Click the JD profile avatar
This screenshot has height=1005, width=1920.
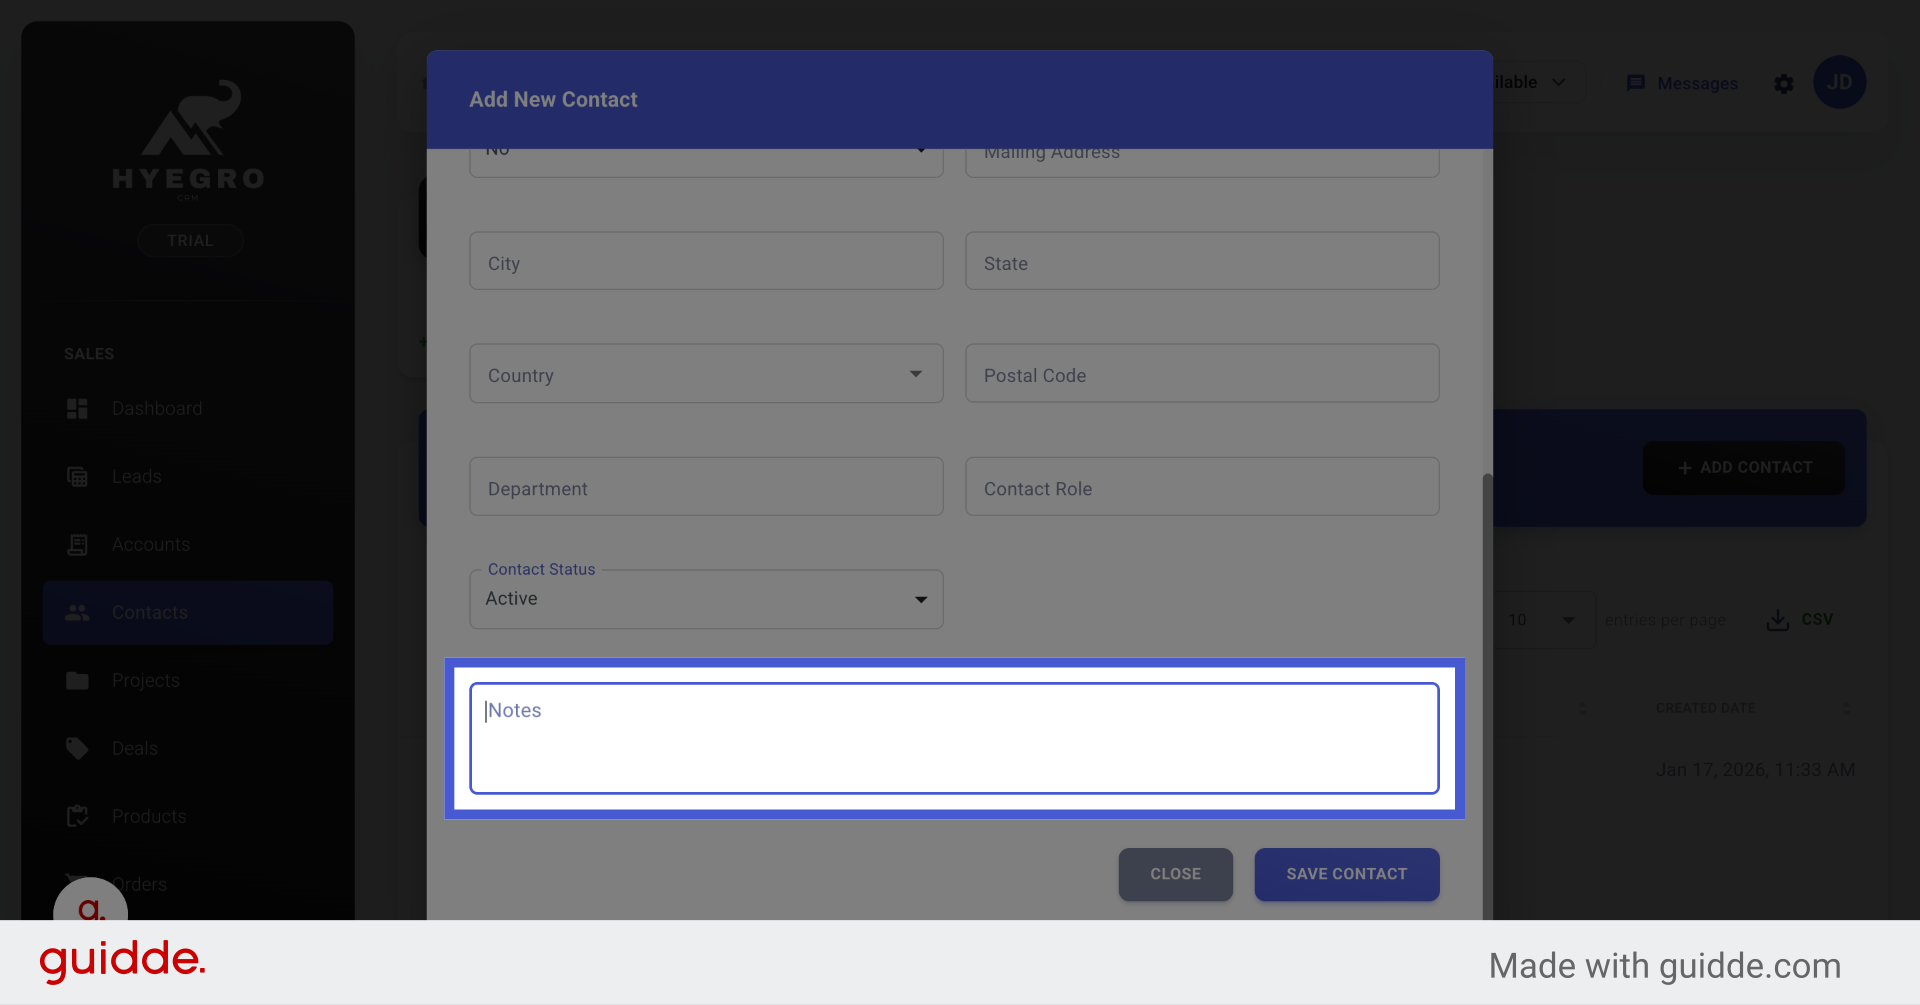coord(1840,82)
